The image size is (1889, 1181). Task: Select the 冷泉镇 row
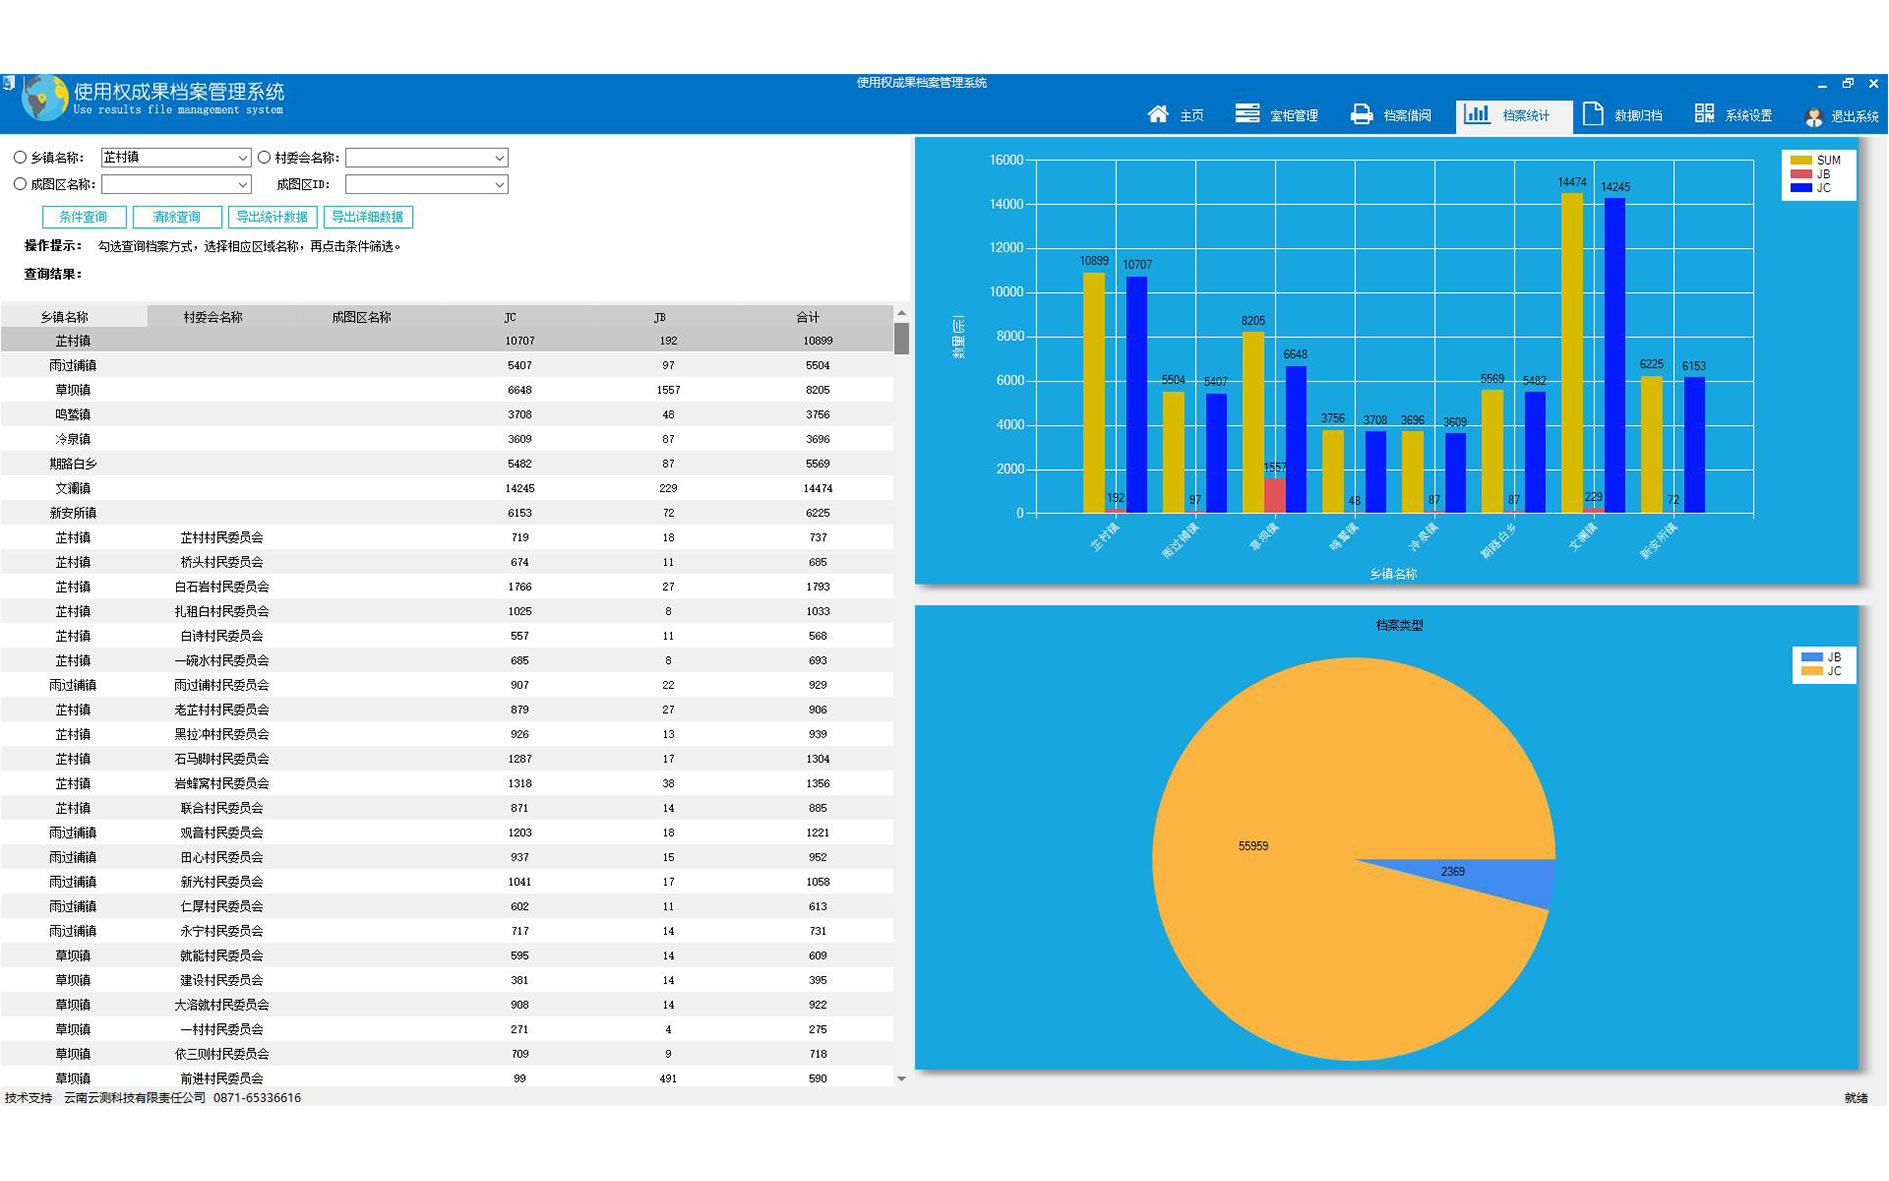447,439
